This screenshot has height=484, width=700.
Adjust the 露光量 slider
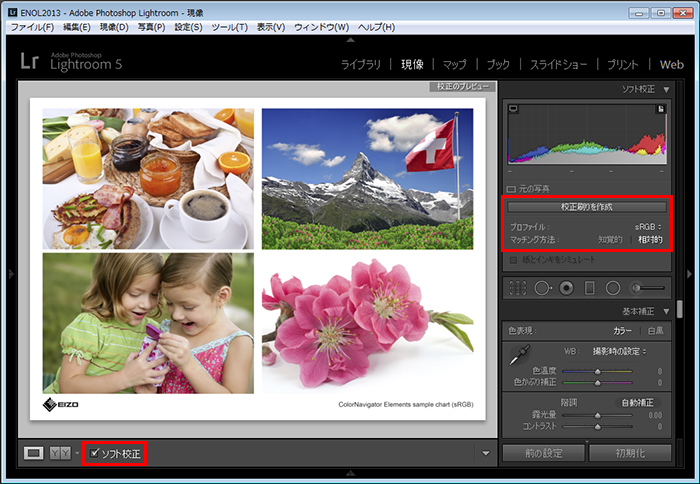pos(597,415)
